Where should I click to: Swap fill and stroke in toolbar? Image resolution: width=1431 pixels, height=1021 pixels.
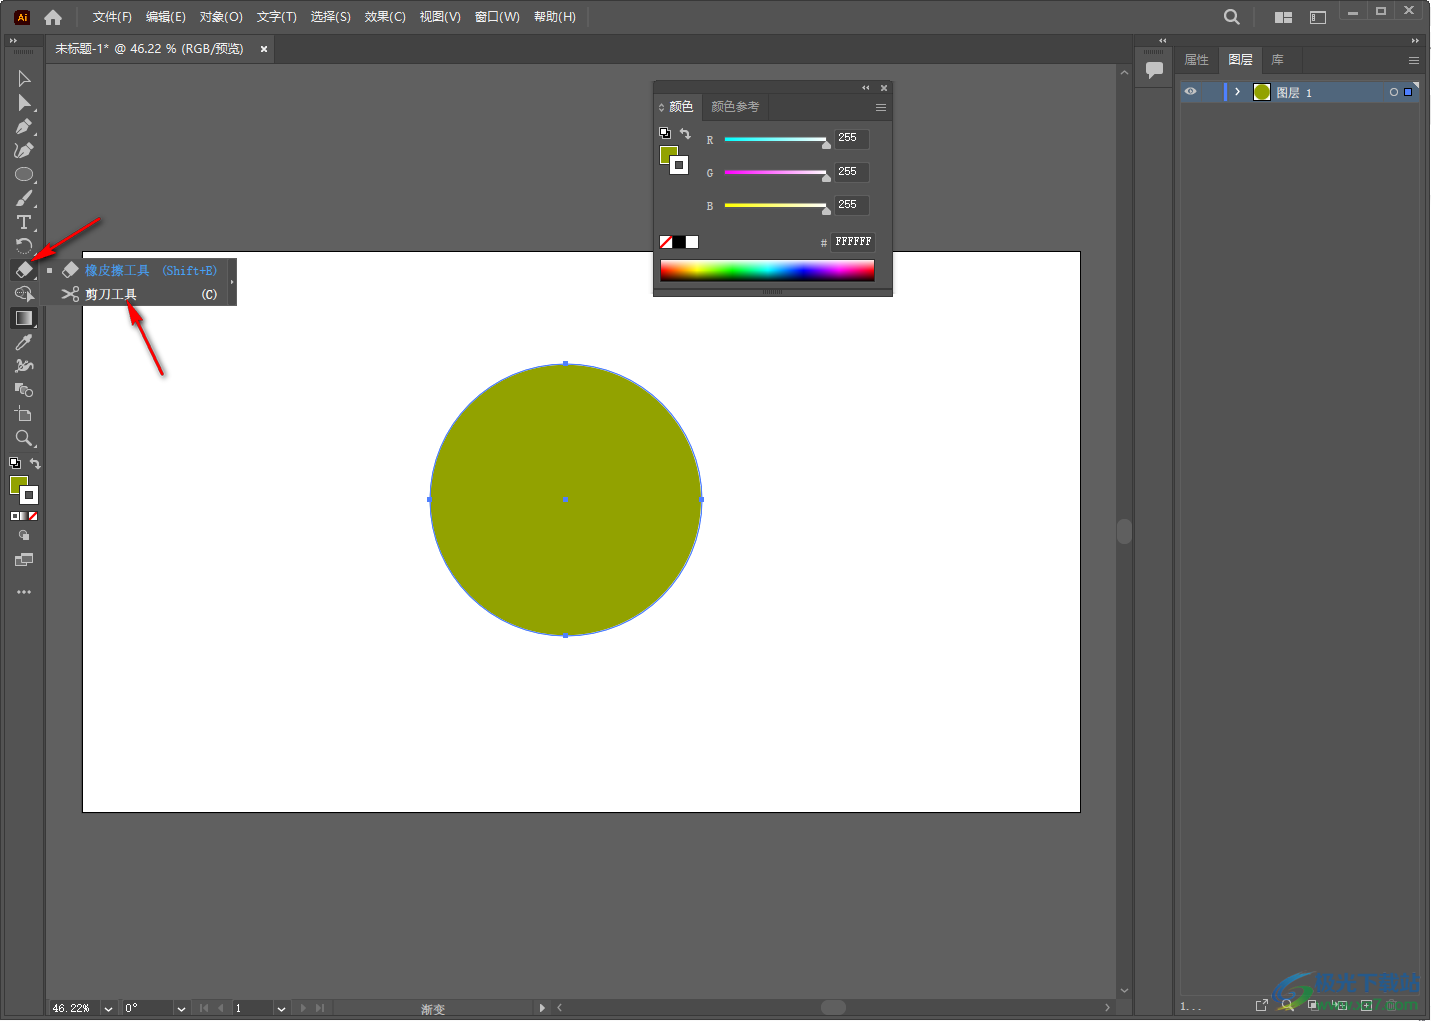tap(35, 463)
